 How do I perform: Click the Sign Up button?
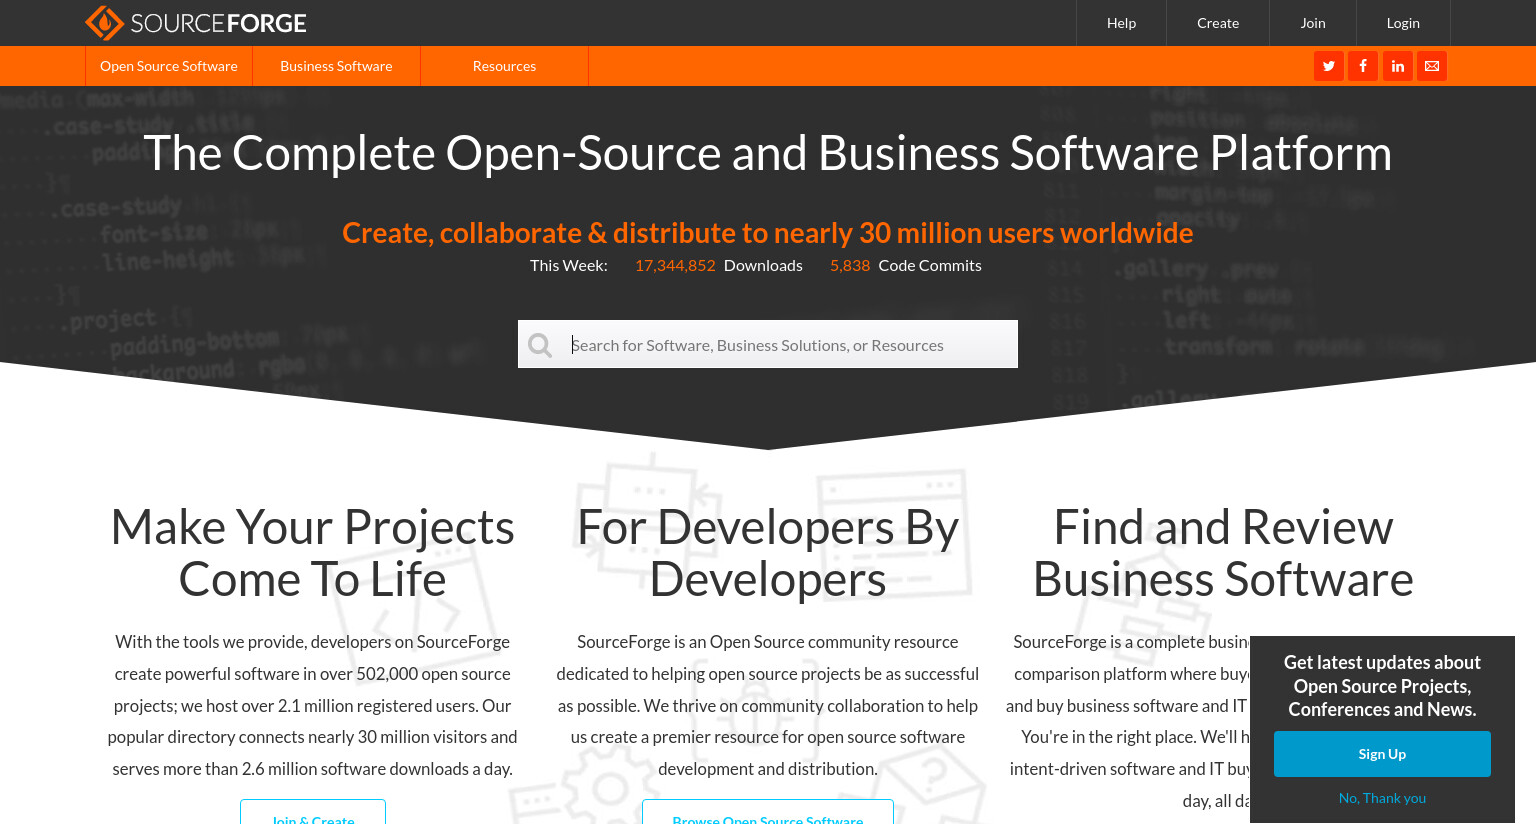(x=1382, y=754)
